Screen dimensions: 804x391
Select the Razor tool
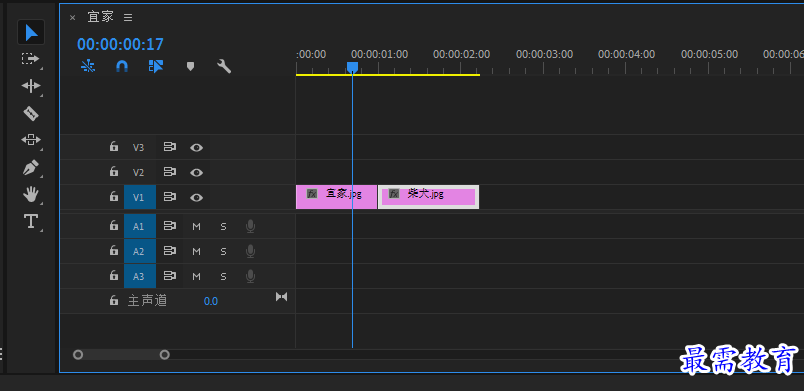tap(31, 113)
